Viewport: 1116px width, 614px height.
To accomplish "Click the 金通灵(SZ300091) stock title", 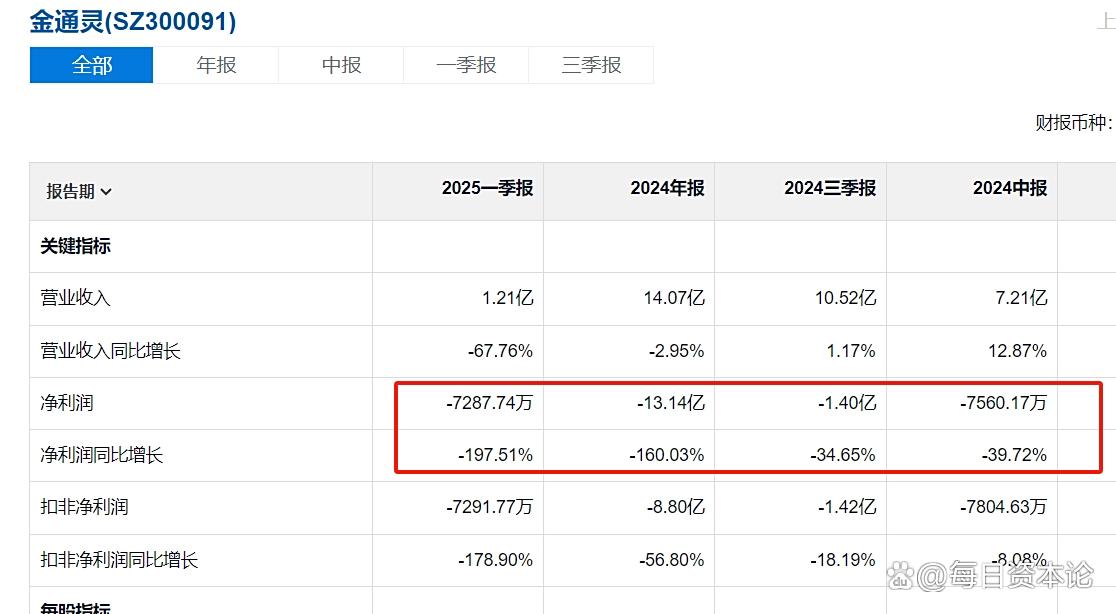I will point(133,21).
